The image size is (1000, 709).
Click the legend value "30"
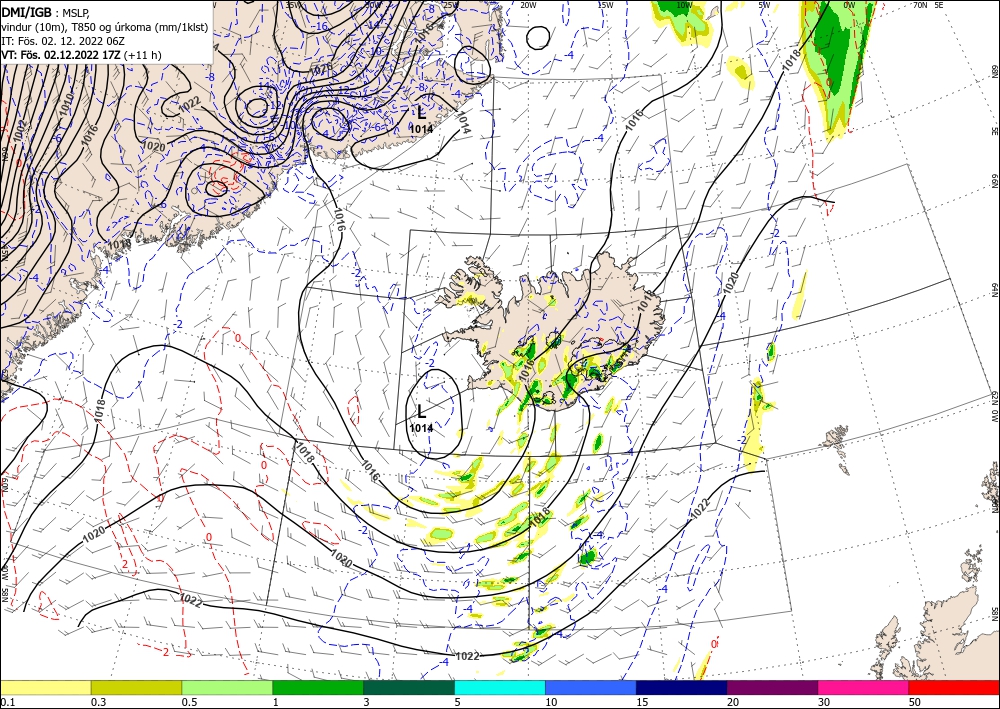(824, 702)
